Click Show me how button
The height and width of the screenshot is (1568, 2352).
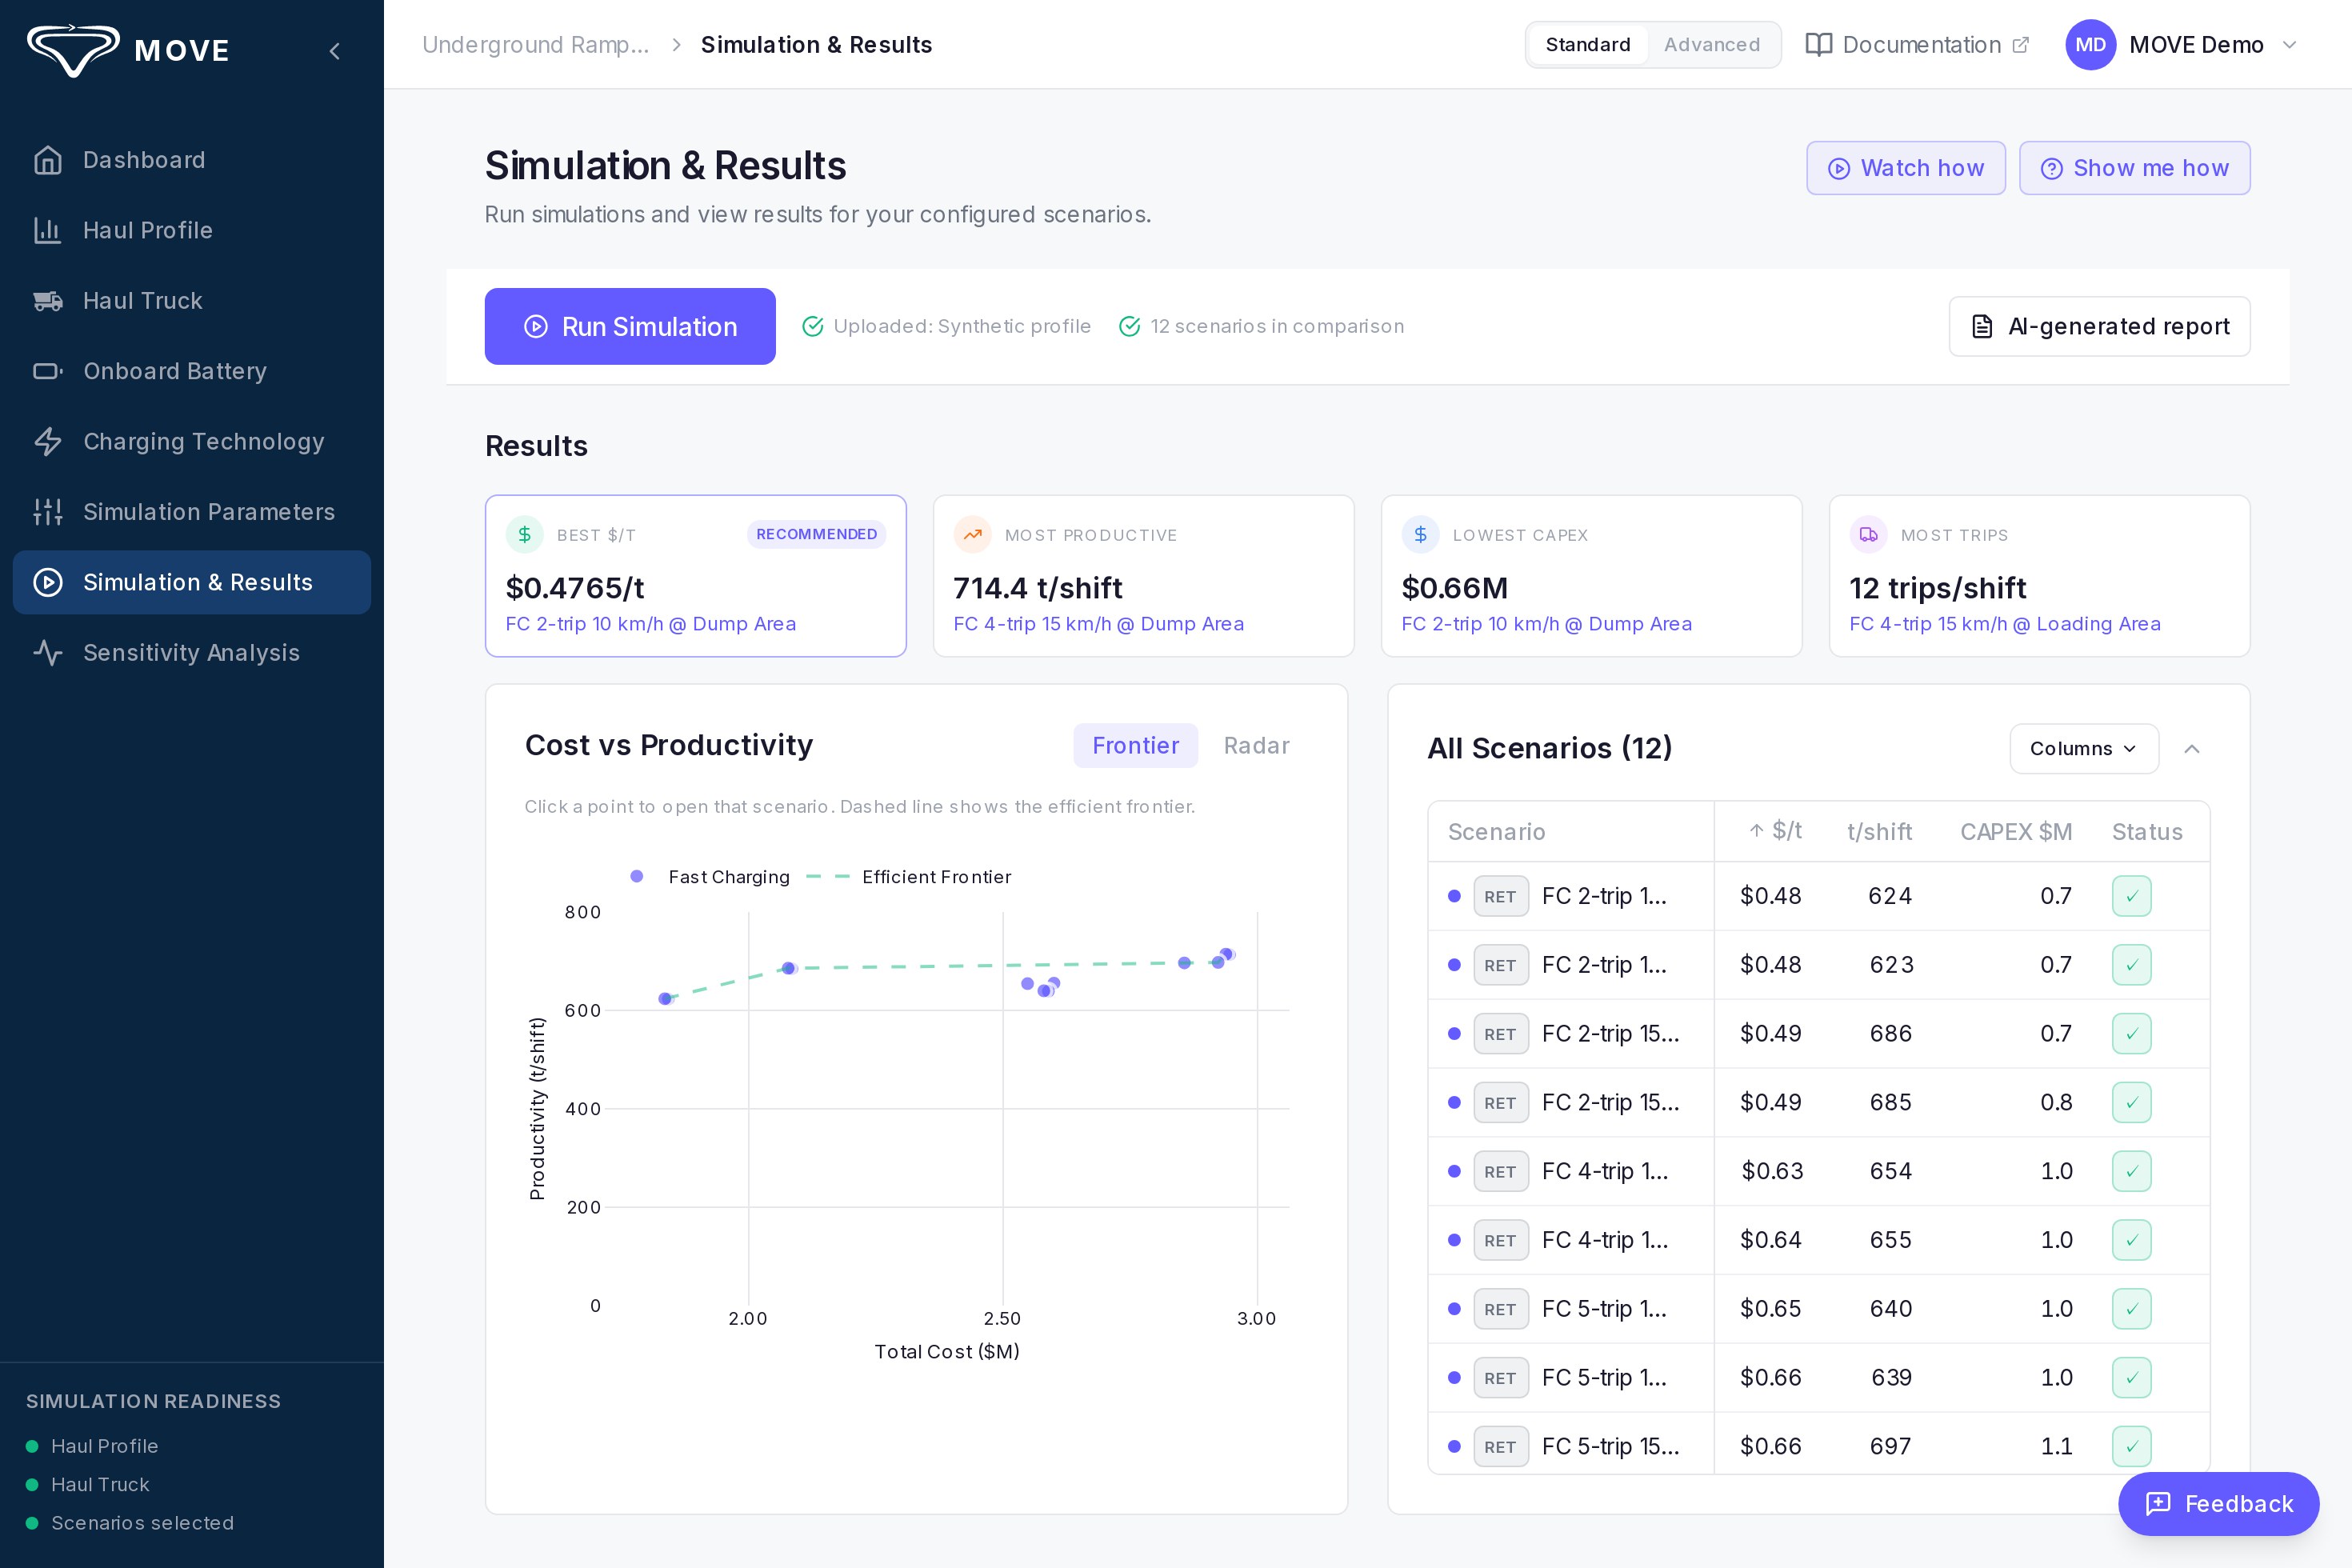(2134, 168)
